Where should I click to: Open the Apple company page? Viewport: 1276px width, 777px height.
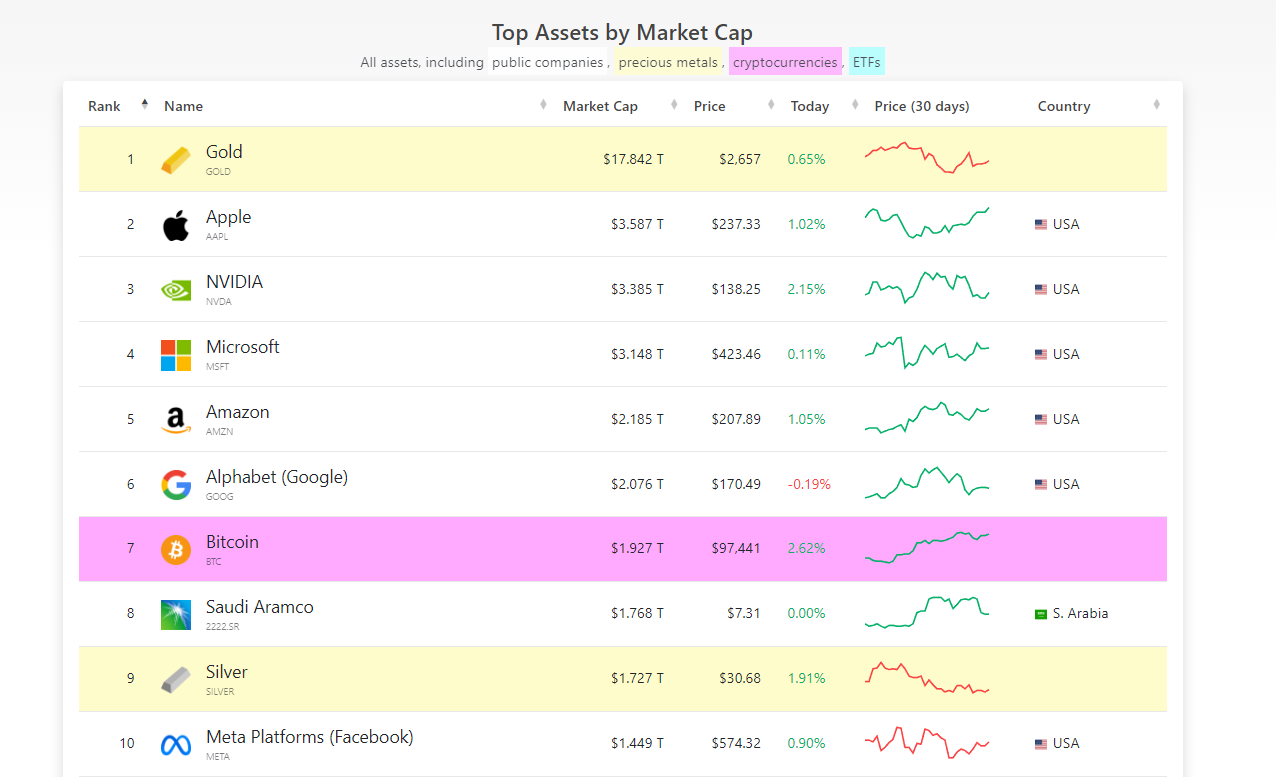click(228, 217)
